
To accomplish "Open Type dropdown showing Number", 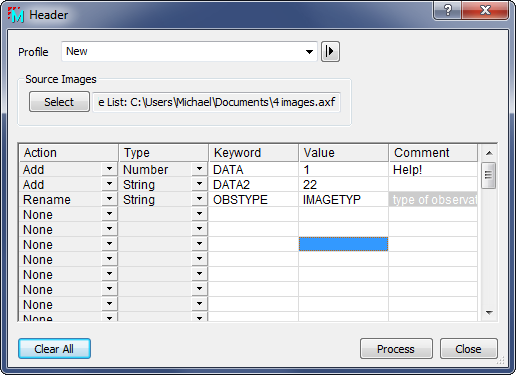I will pyautogui.click(x=199, y=169).
